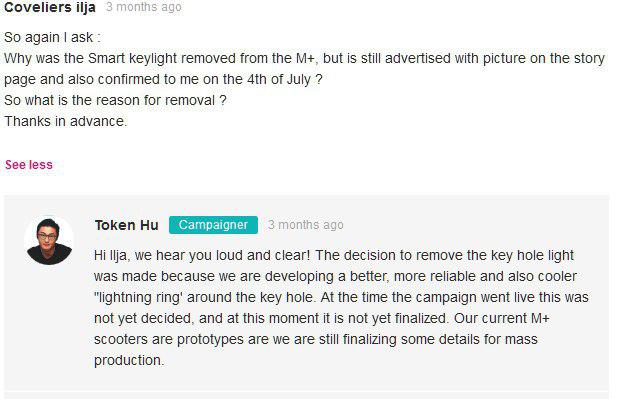The image size is (618, 399).
Task: Click "Hi Ilja, we hear you loud" reply line
Action: point(334,255)
